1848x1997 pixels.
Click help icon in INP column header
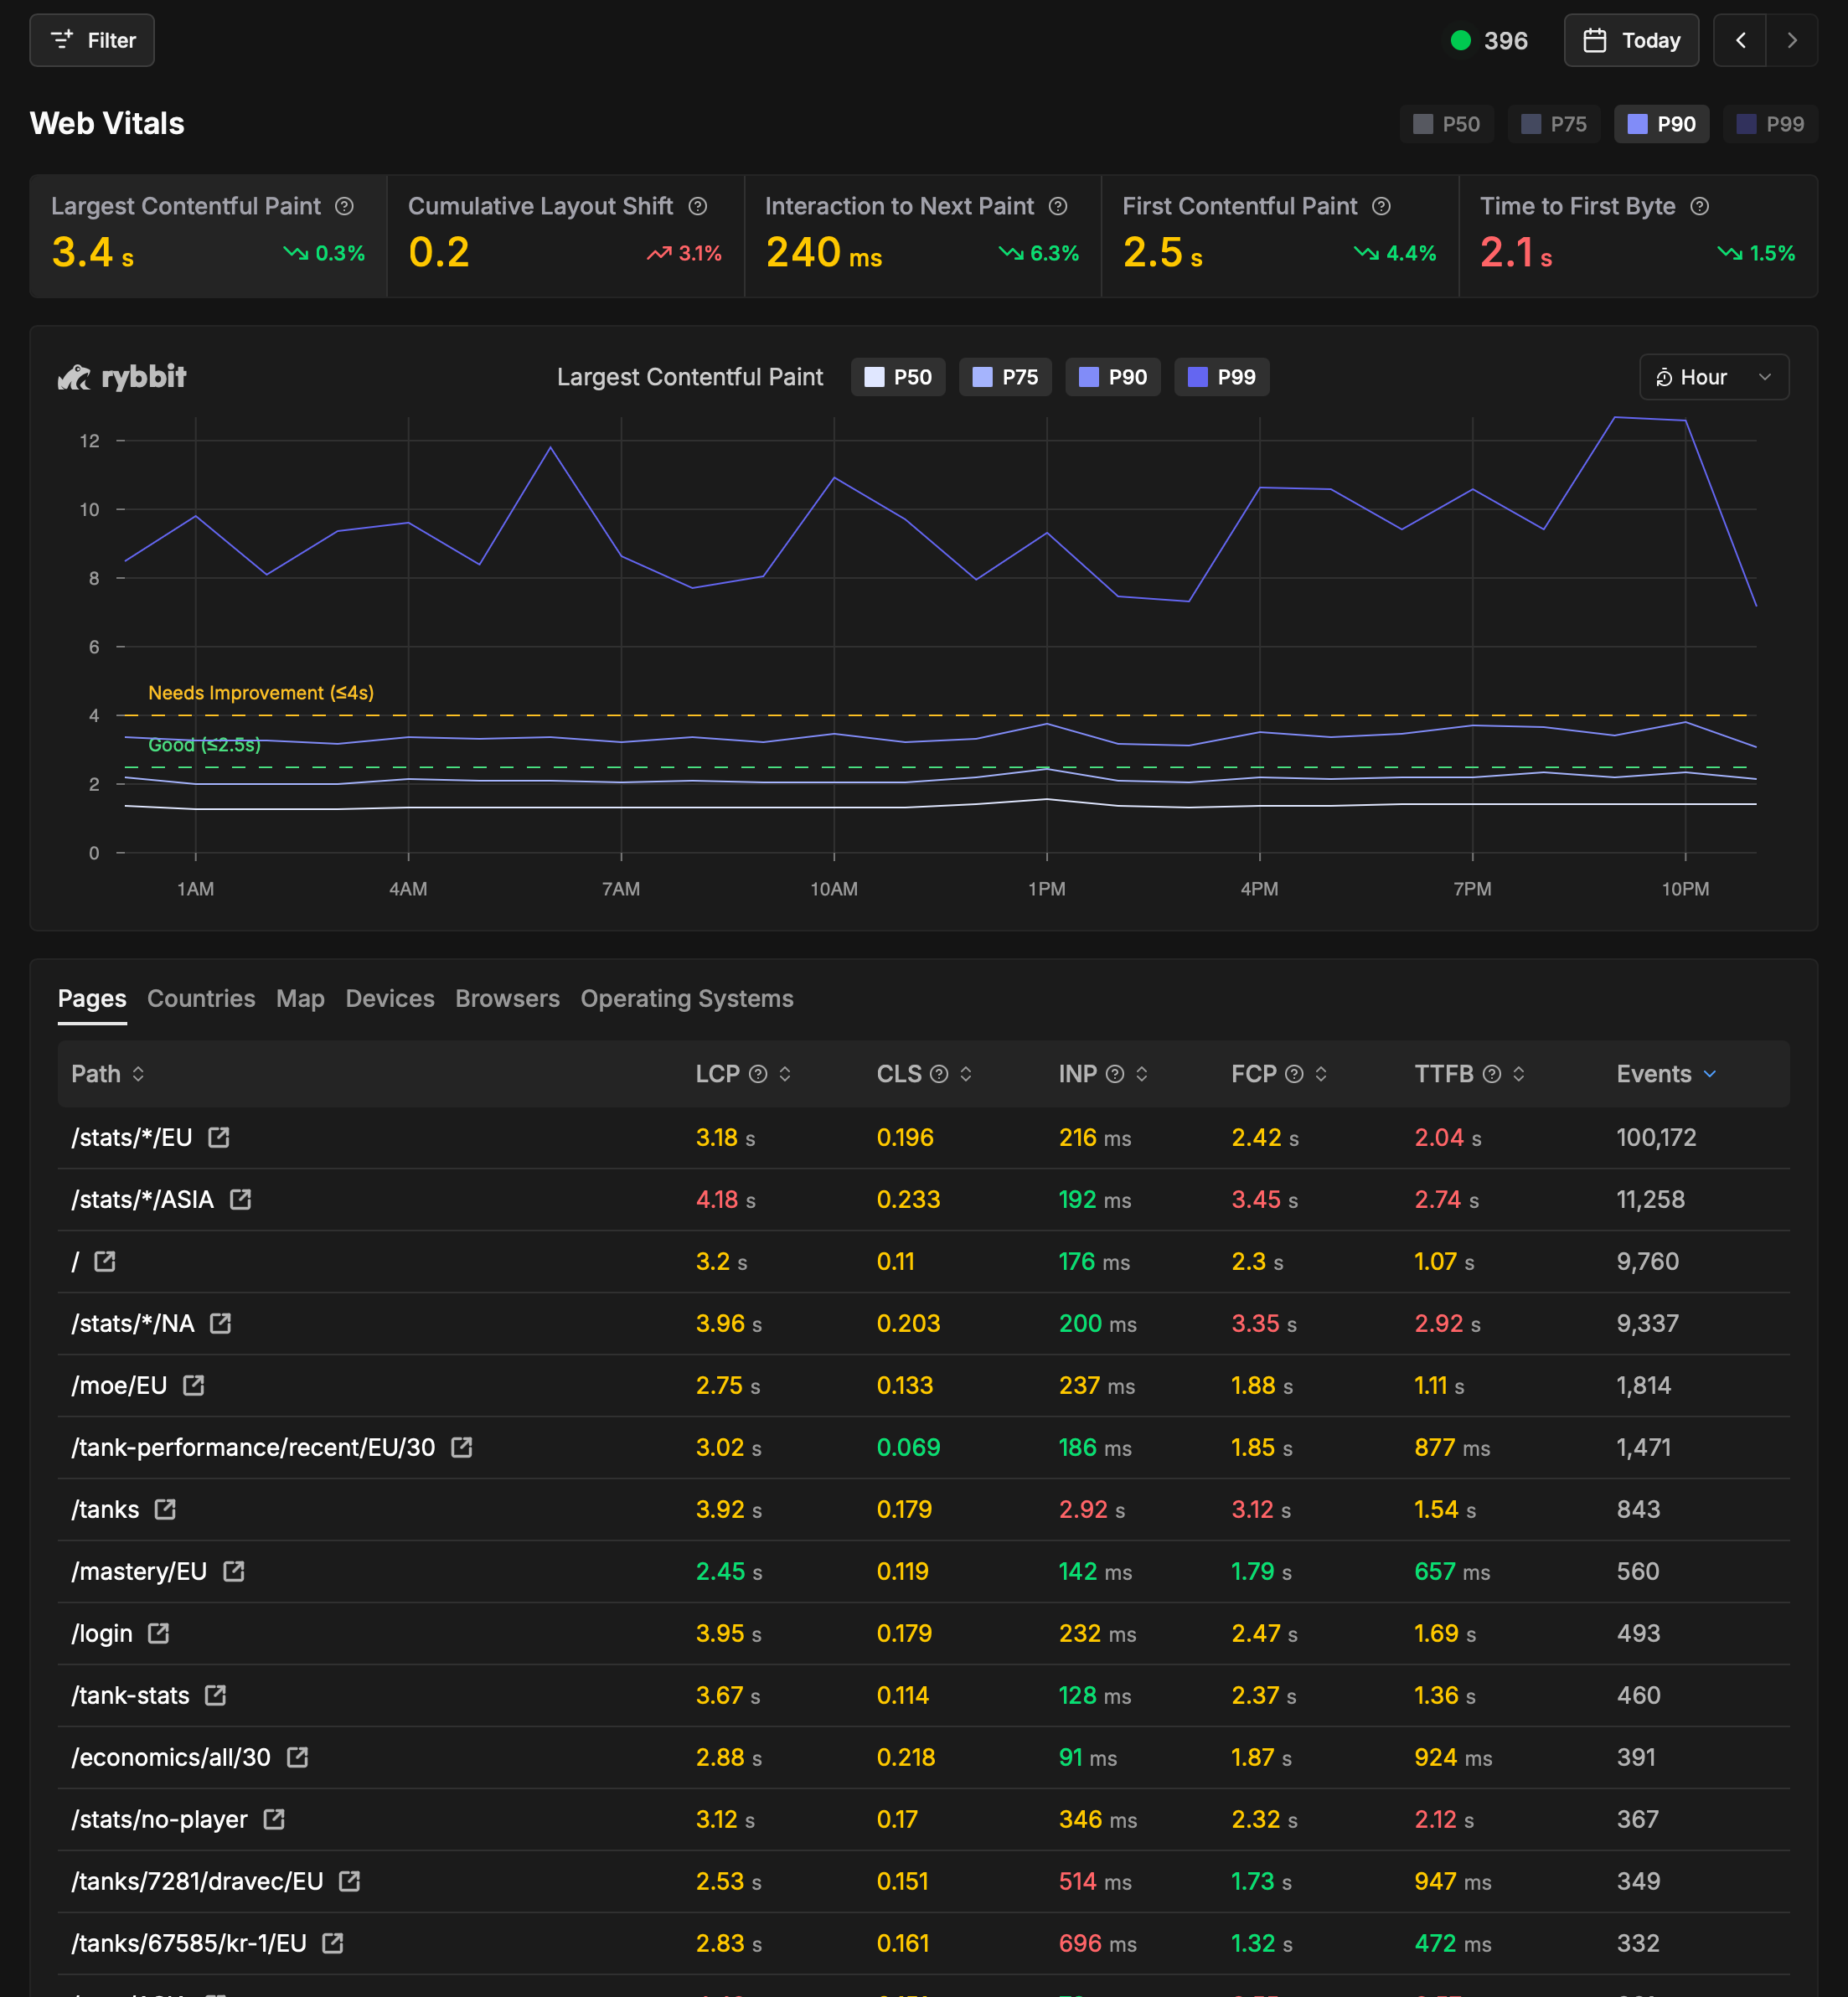(x=1115, y=1074)
